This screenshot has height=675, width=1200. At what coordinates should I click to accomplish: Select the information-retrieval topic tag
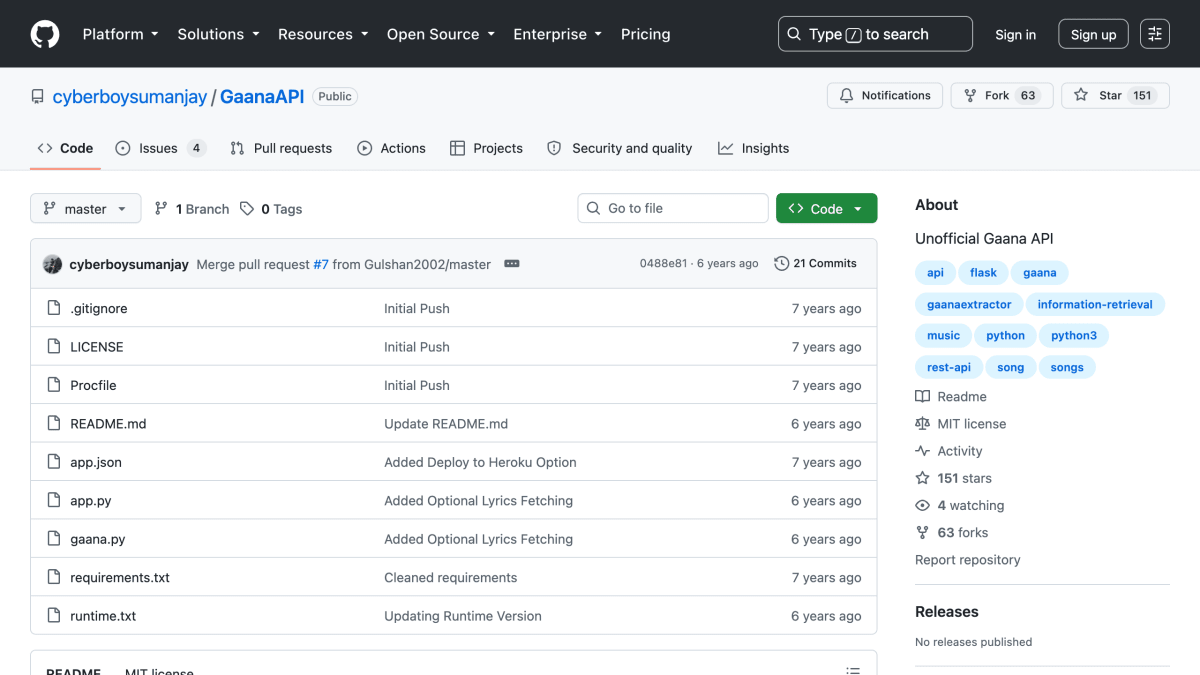tap(1095, 304)
